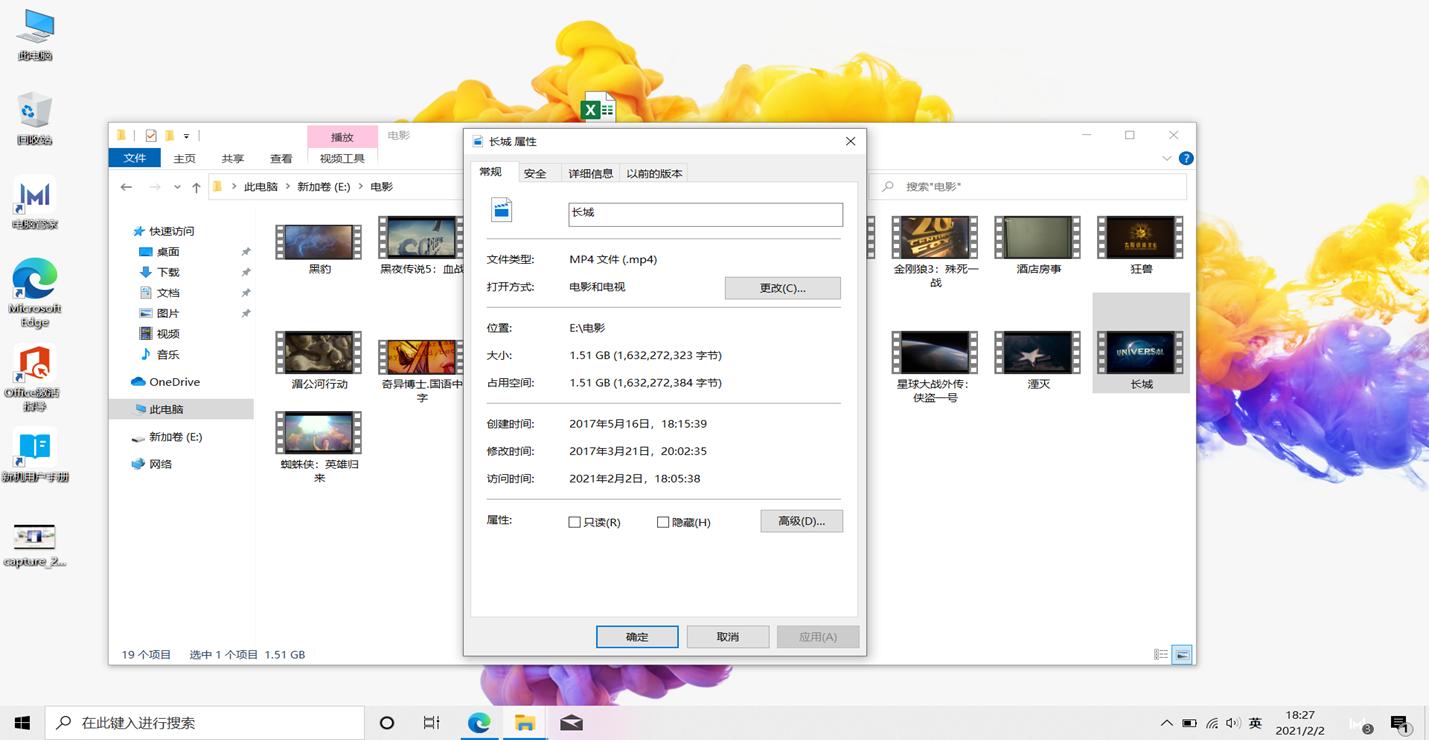The width and height of the screenshot is (1429, 740).
Task: Open the 查看 ribbon tab
Action: (x=281, y=157)
